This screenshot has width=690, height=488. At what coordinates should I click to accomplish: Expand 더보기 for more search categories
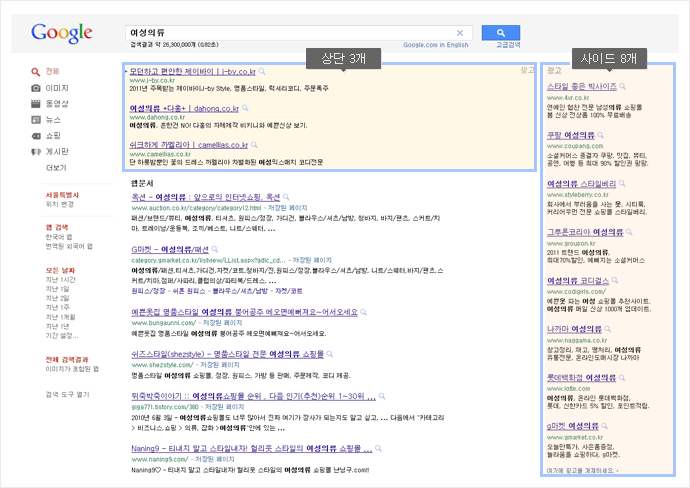pyautogui.click(x=56, y=167)
